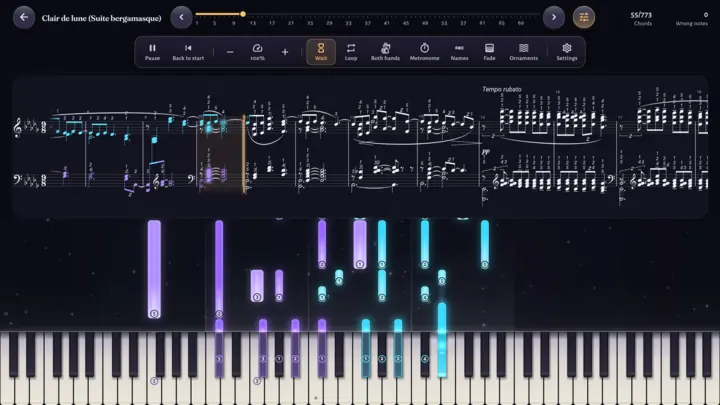Viewport: 720px width, 405px height.
Task: Jump to measure 45 on timeline
Action: coord(406,23)
